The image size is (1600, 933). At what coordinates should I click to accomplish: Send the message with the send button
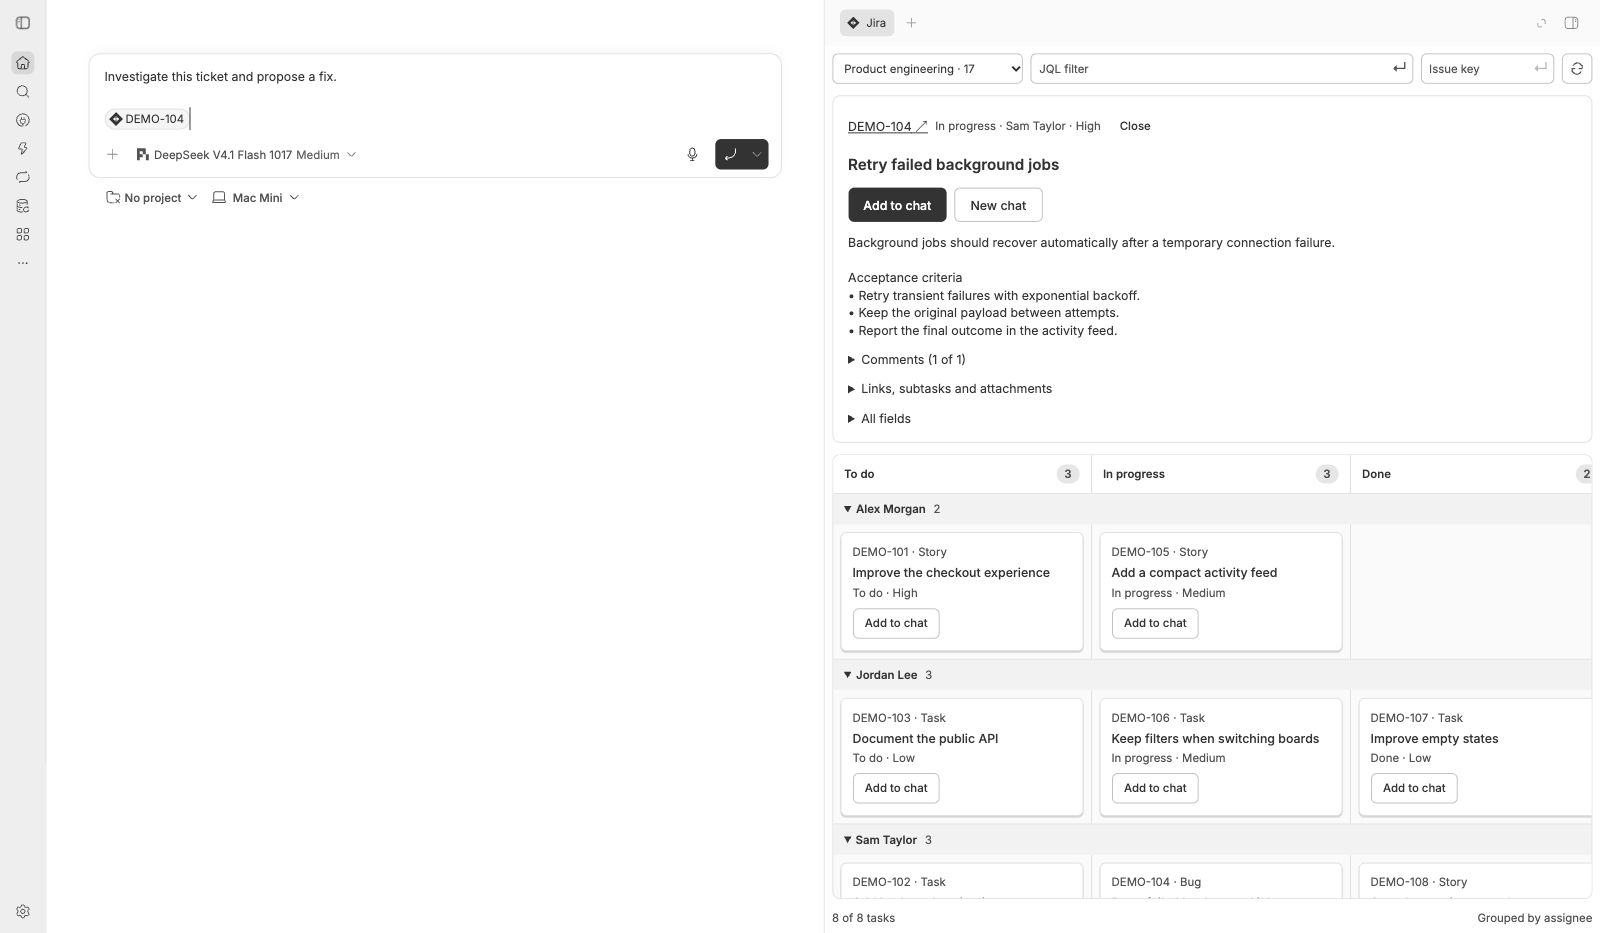pos(731,154)
